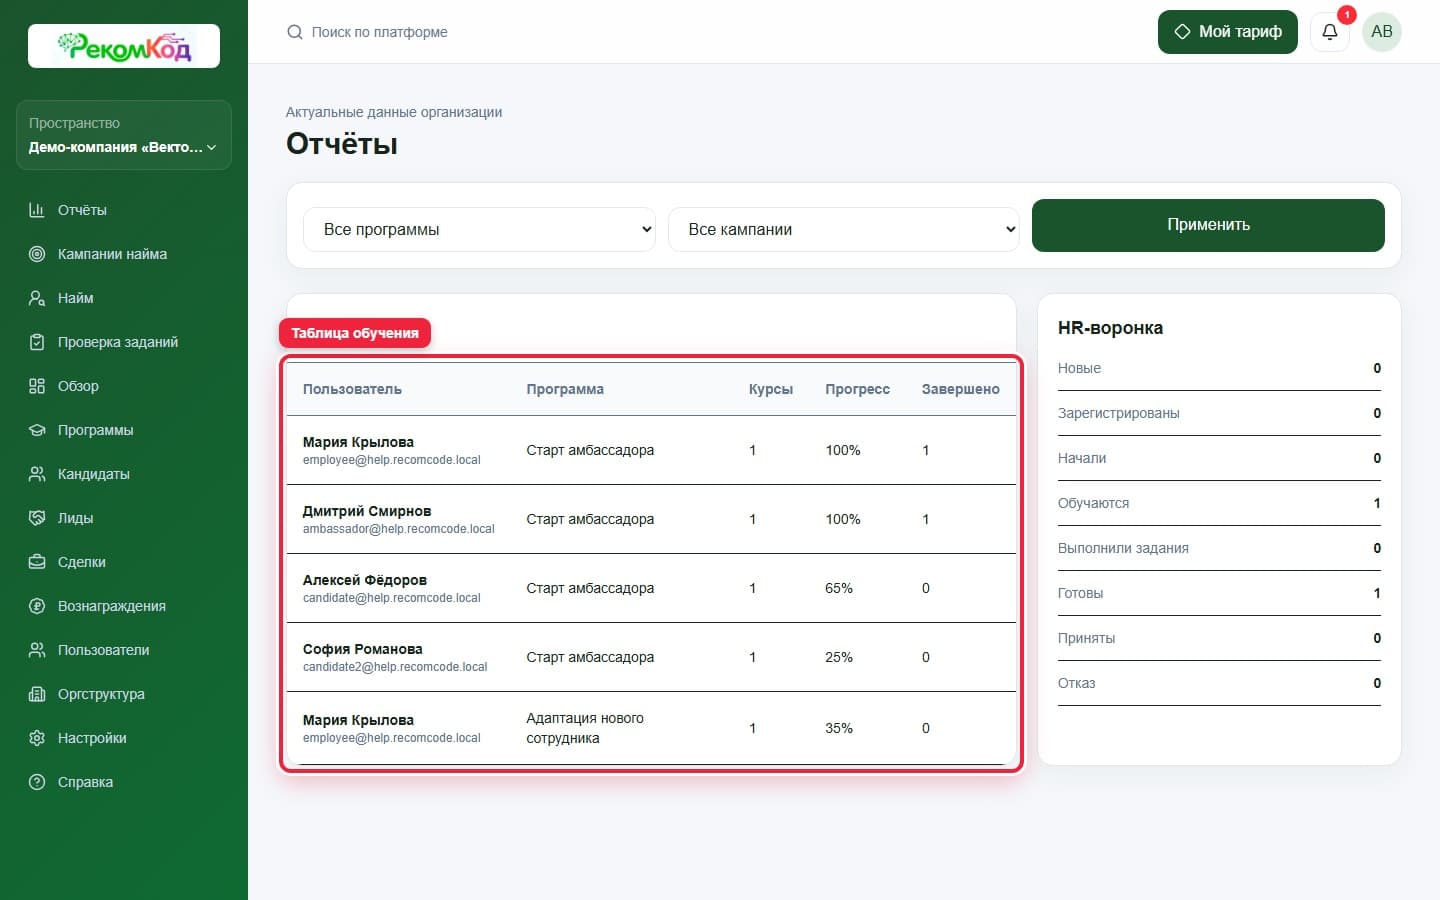Open notifications bell icon
Screen dimensions: 1440x900
tap(1330, 32)
